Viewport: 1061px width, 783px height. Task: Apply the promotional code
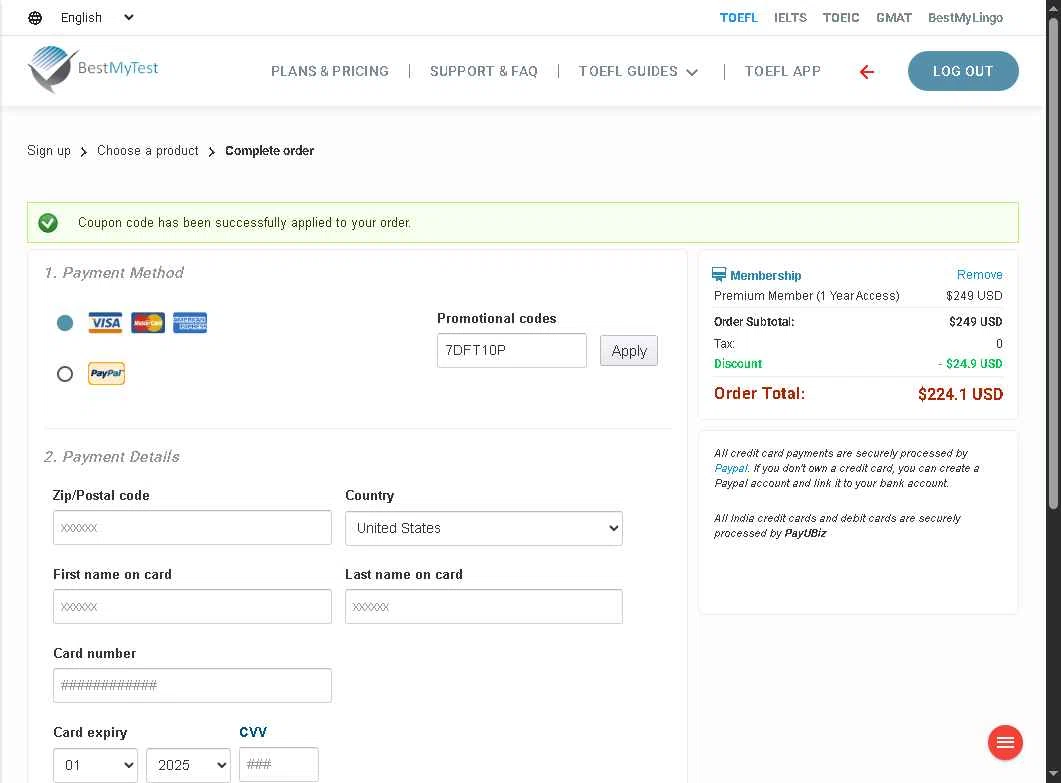[629, 351]
